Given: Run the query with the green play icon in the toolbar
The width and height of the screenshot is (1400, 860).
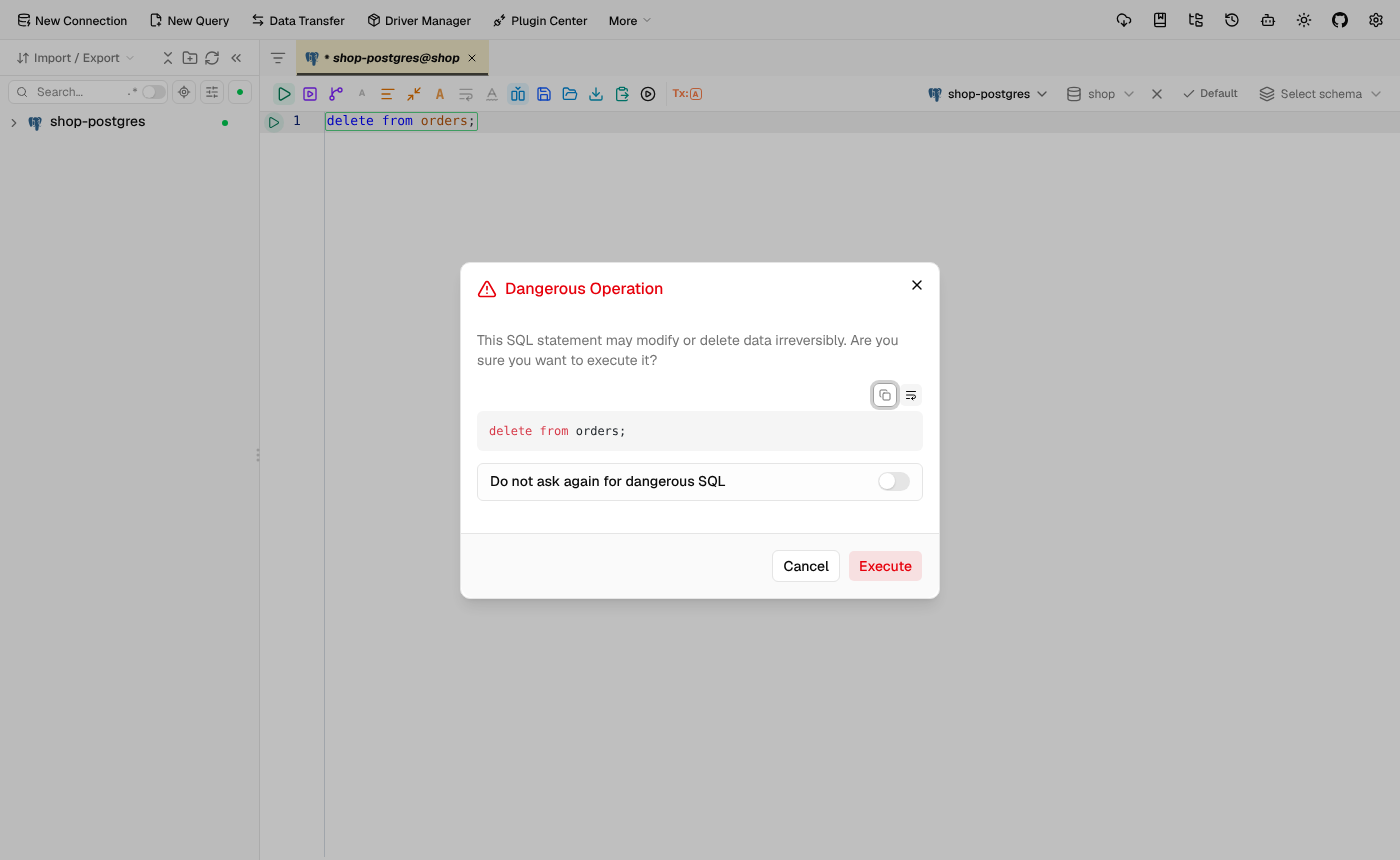Looking at the screenshot, I should point(284,94).
